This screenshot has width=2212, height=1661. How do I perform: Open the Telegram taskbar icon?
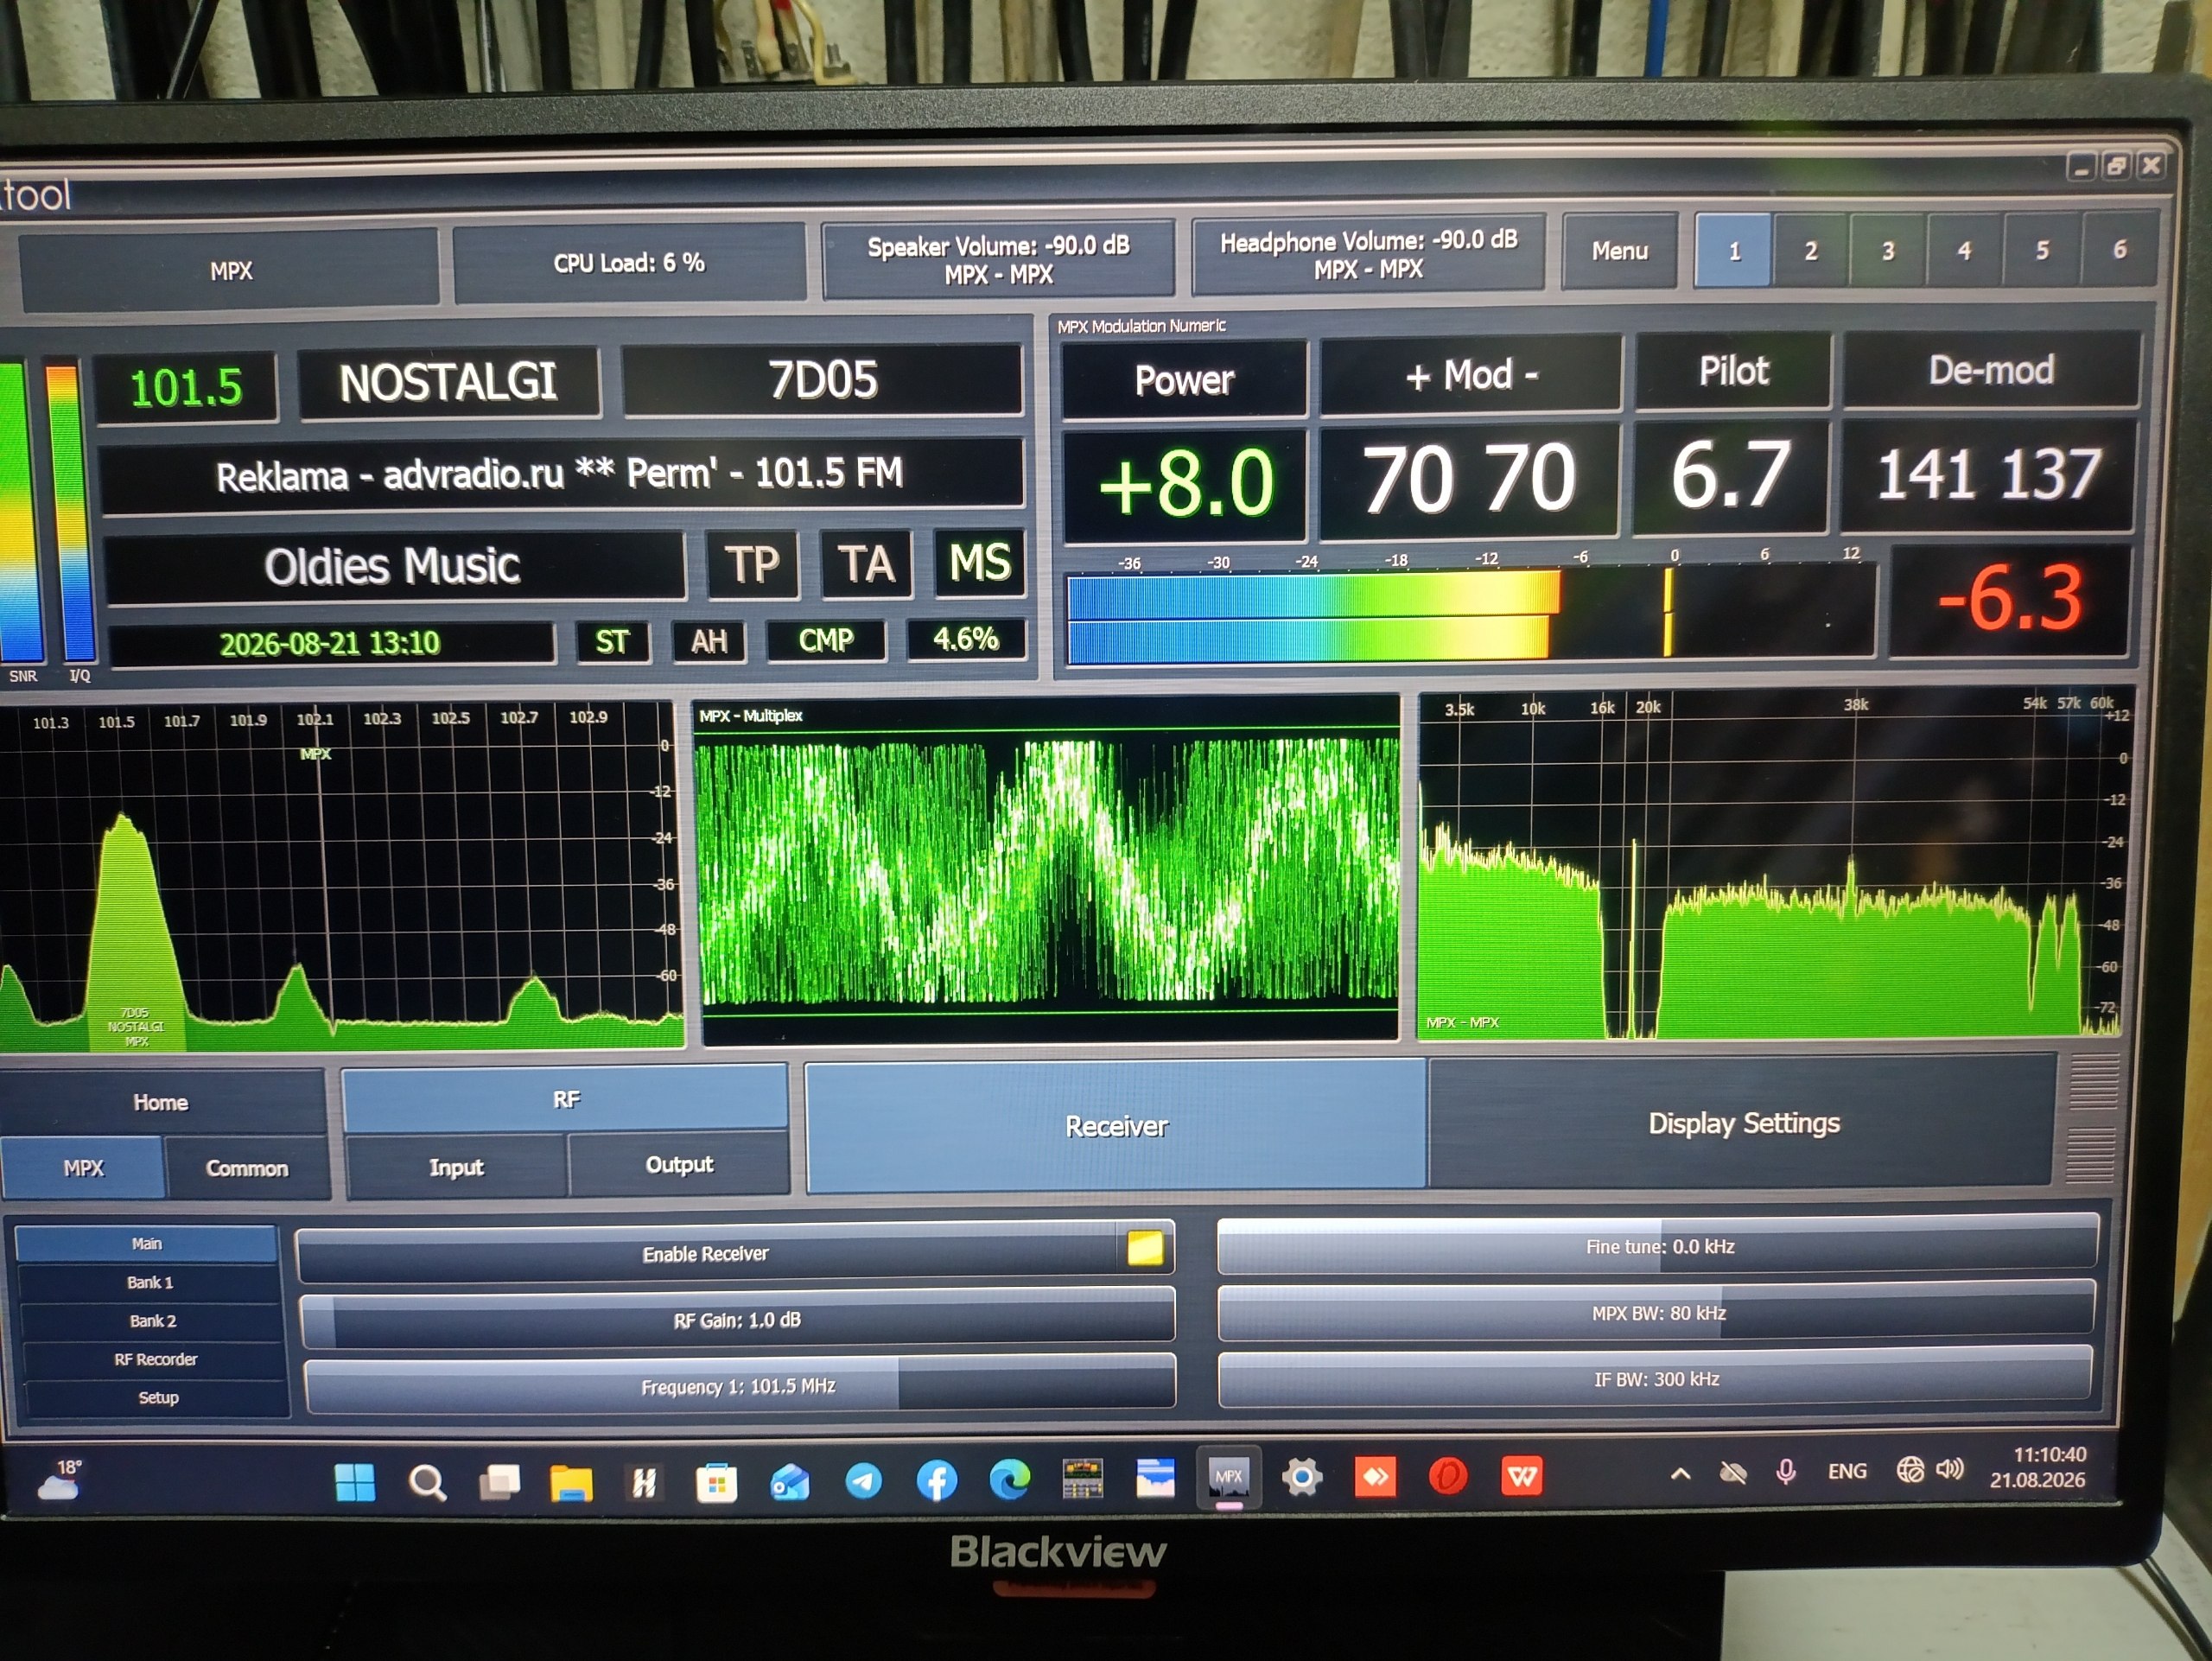863,1480
